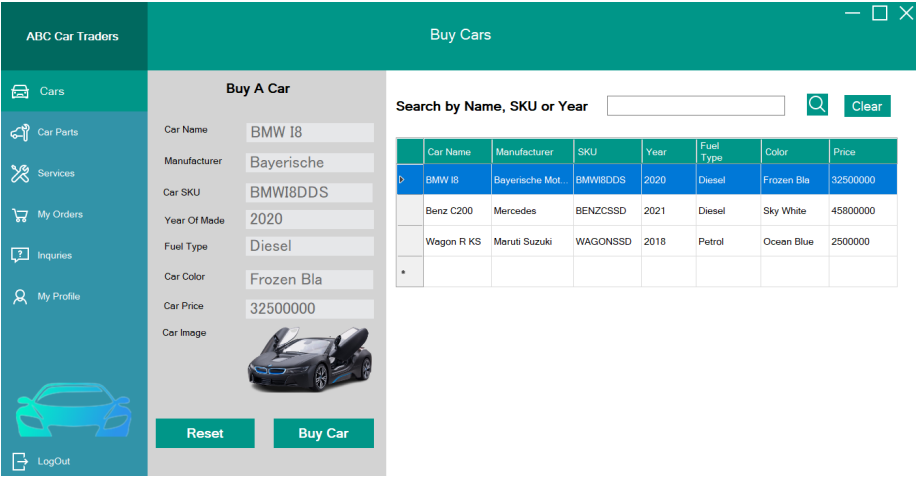The width and height of the screenshot is (916, 478).
Task: Click the BENZCSSD SKU cell
Action: pos(608,210)
